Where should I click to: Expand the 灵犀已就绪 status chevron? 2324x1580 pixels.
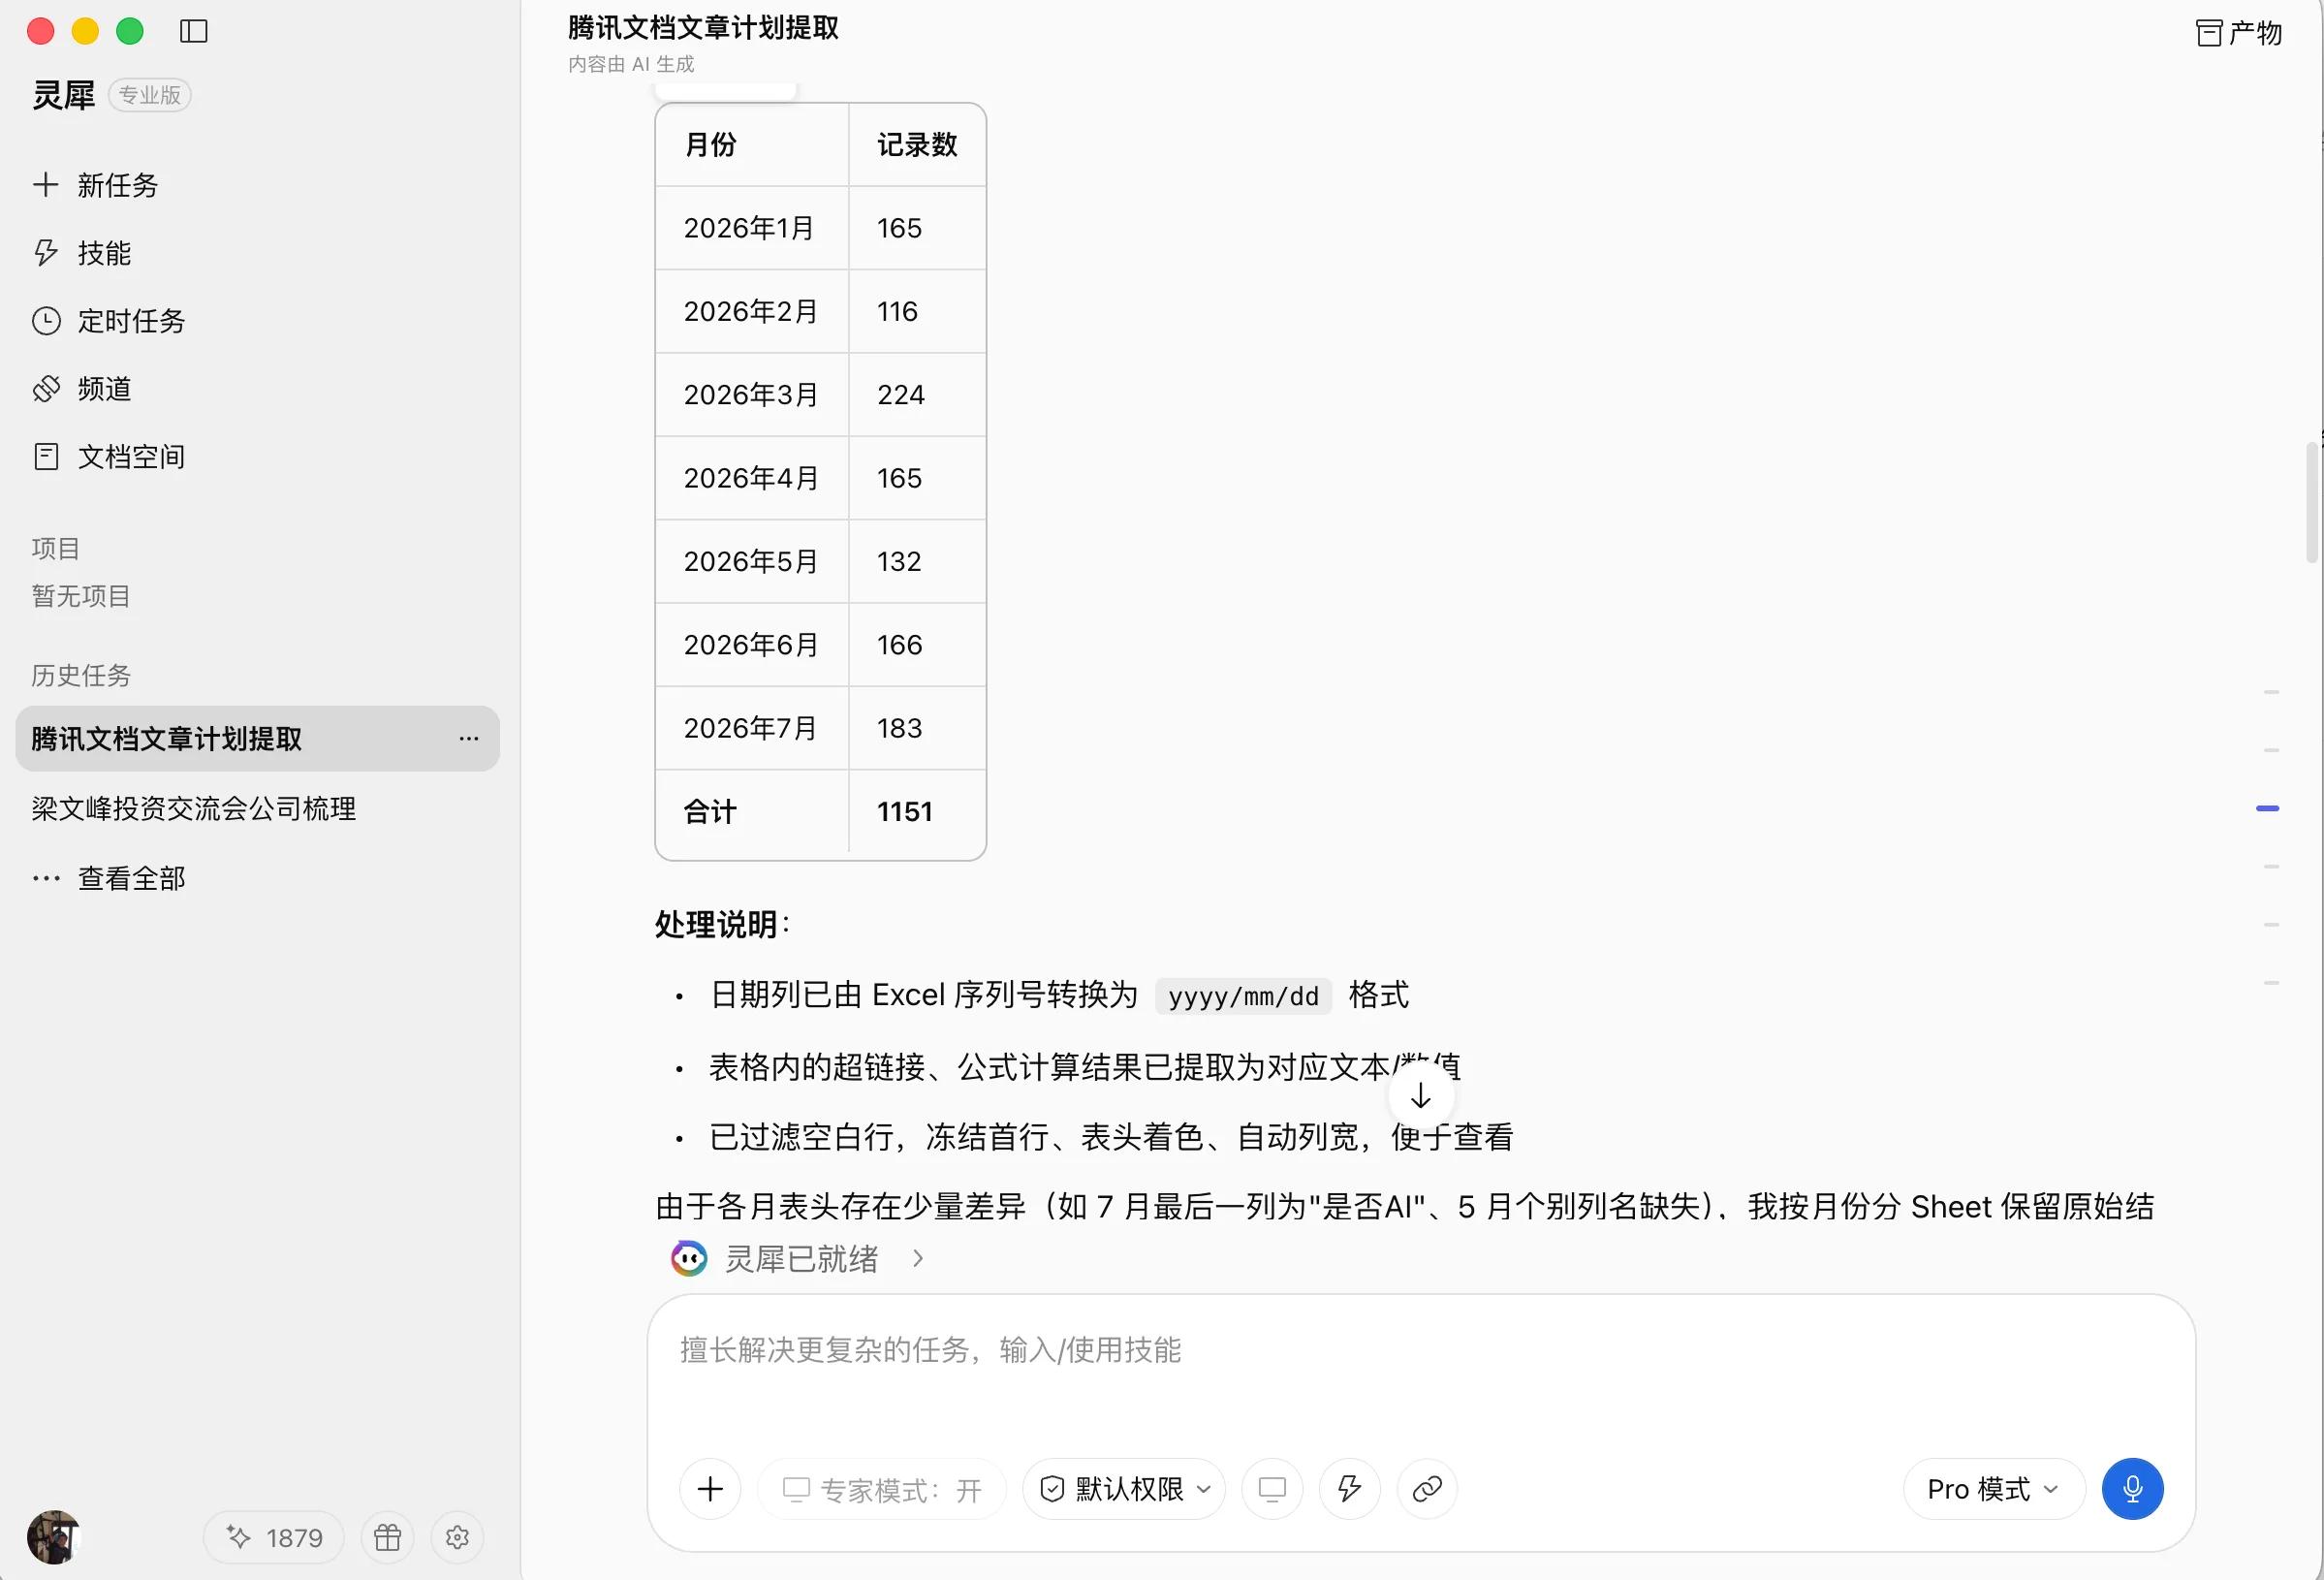coord(918,1258)
